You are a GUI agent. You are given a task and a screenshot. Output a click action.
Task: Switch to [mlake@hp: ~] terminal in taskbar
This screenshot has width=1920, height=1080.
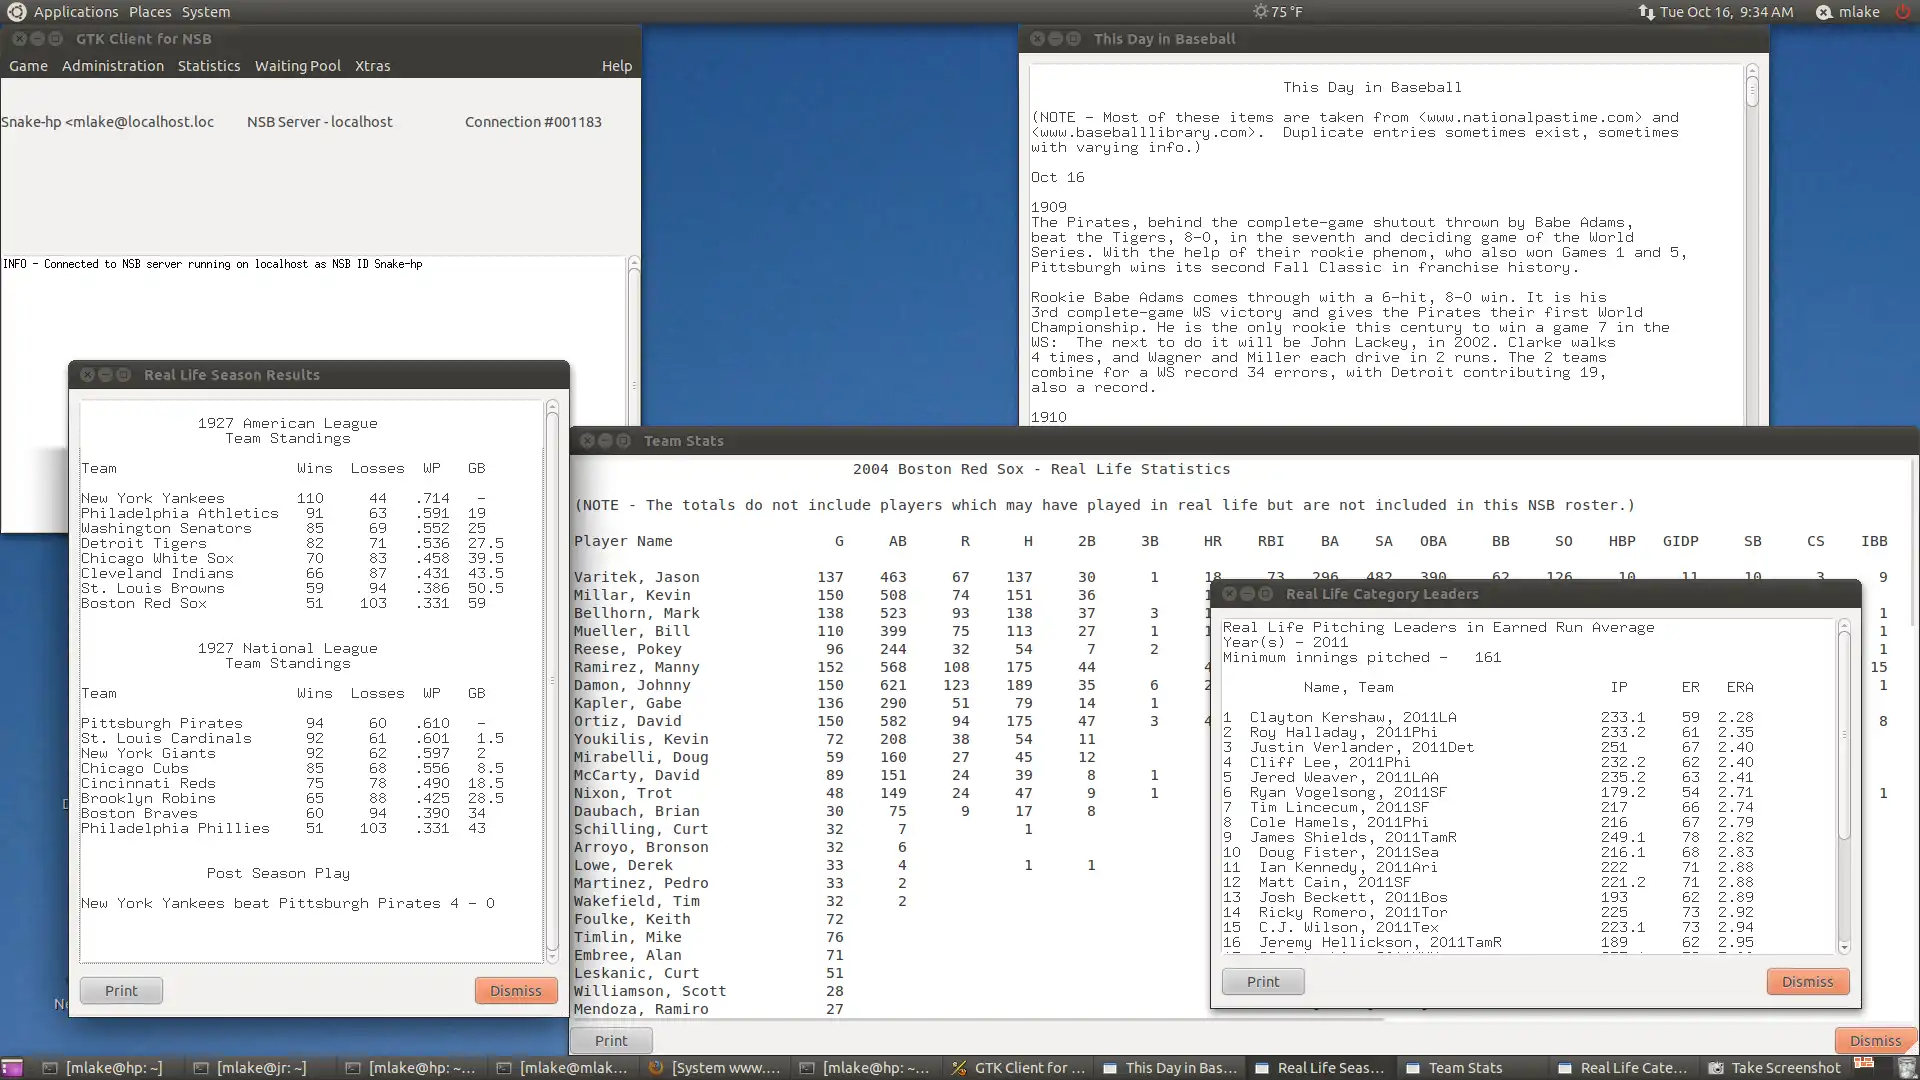103,1068
